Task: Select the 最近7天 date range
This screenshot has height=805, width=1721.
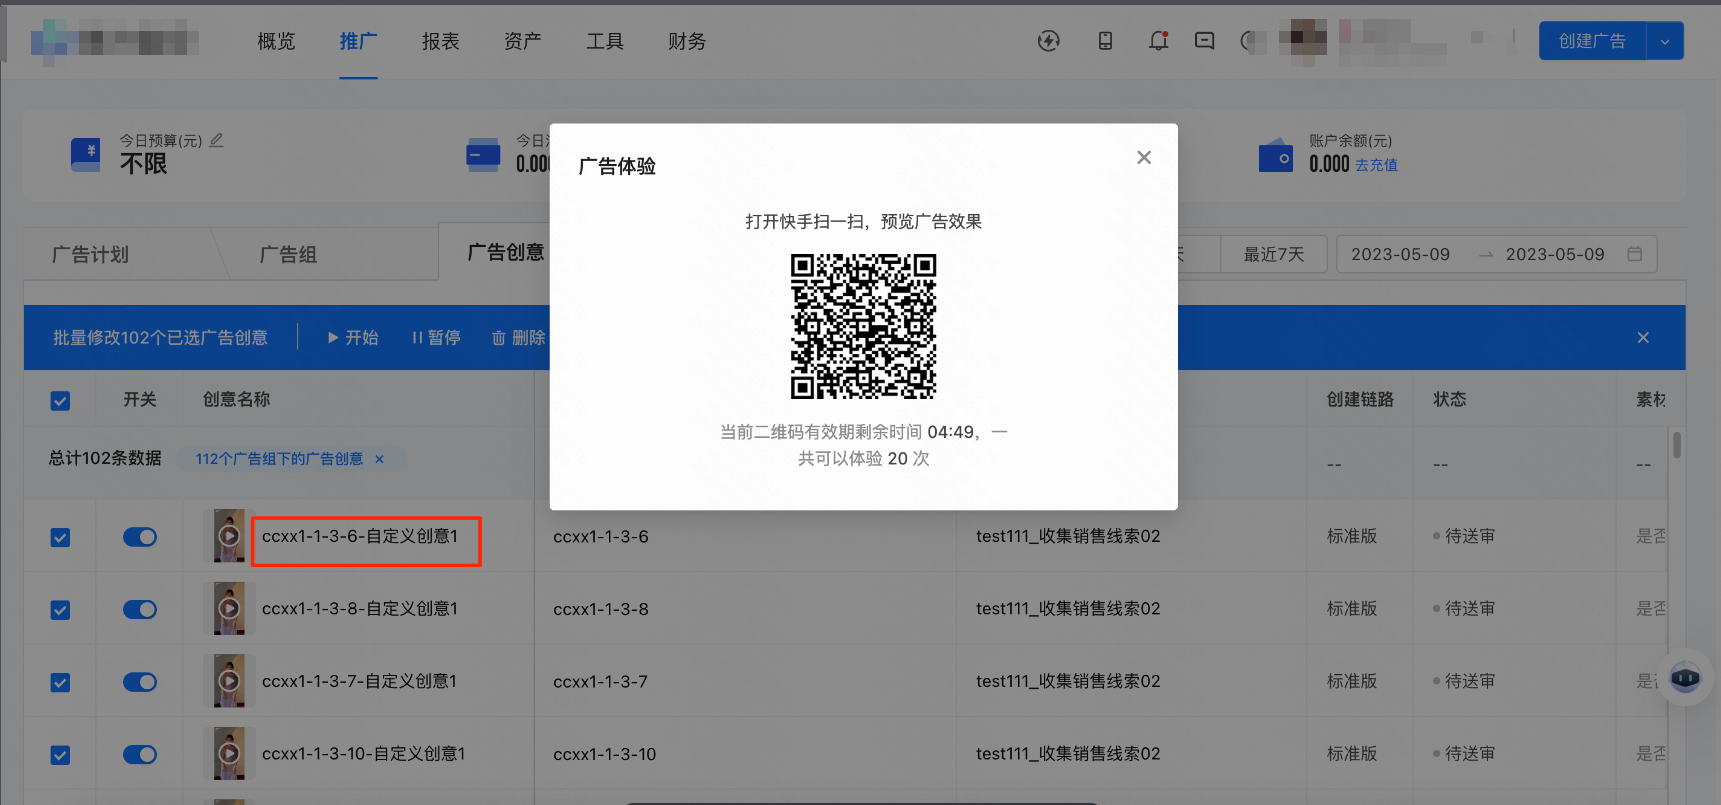Action: pyautogui.click(x=1273, y=254)
